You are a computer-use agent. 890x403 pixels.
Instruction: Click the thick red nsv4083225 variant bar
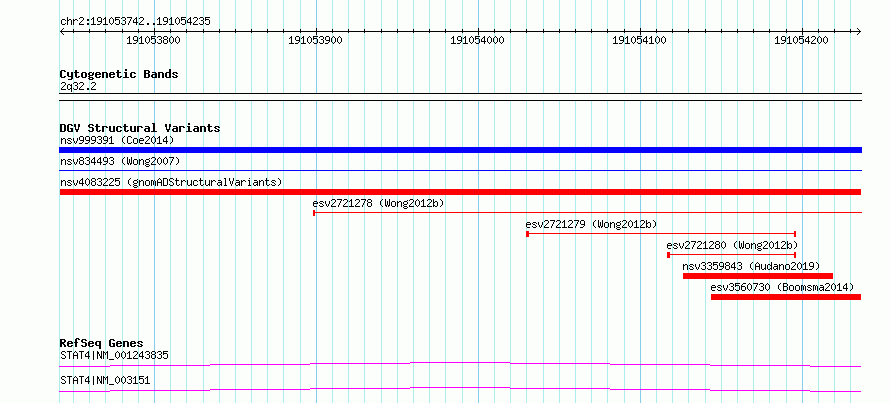460,192
